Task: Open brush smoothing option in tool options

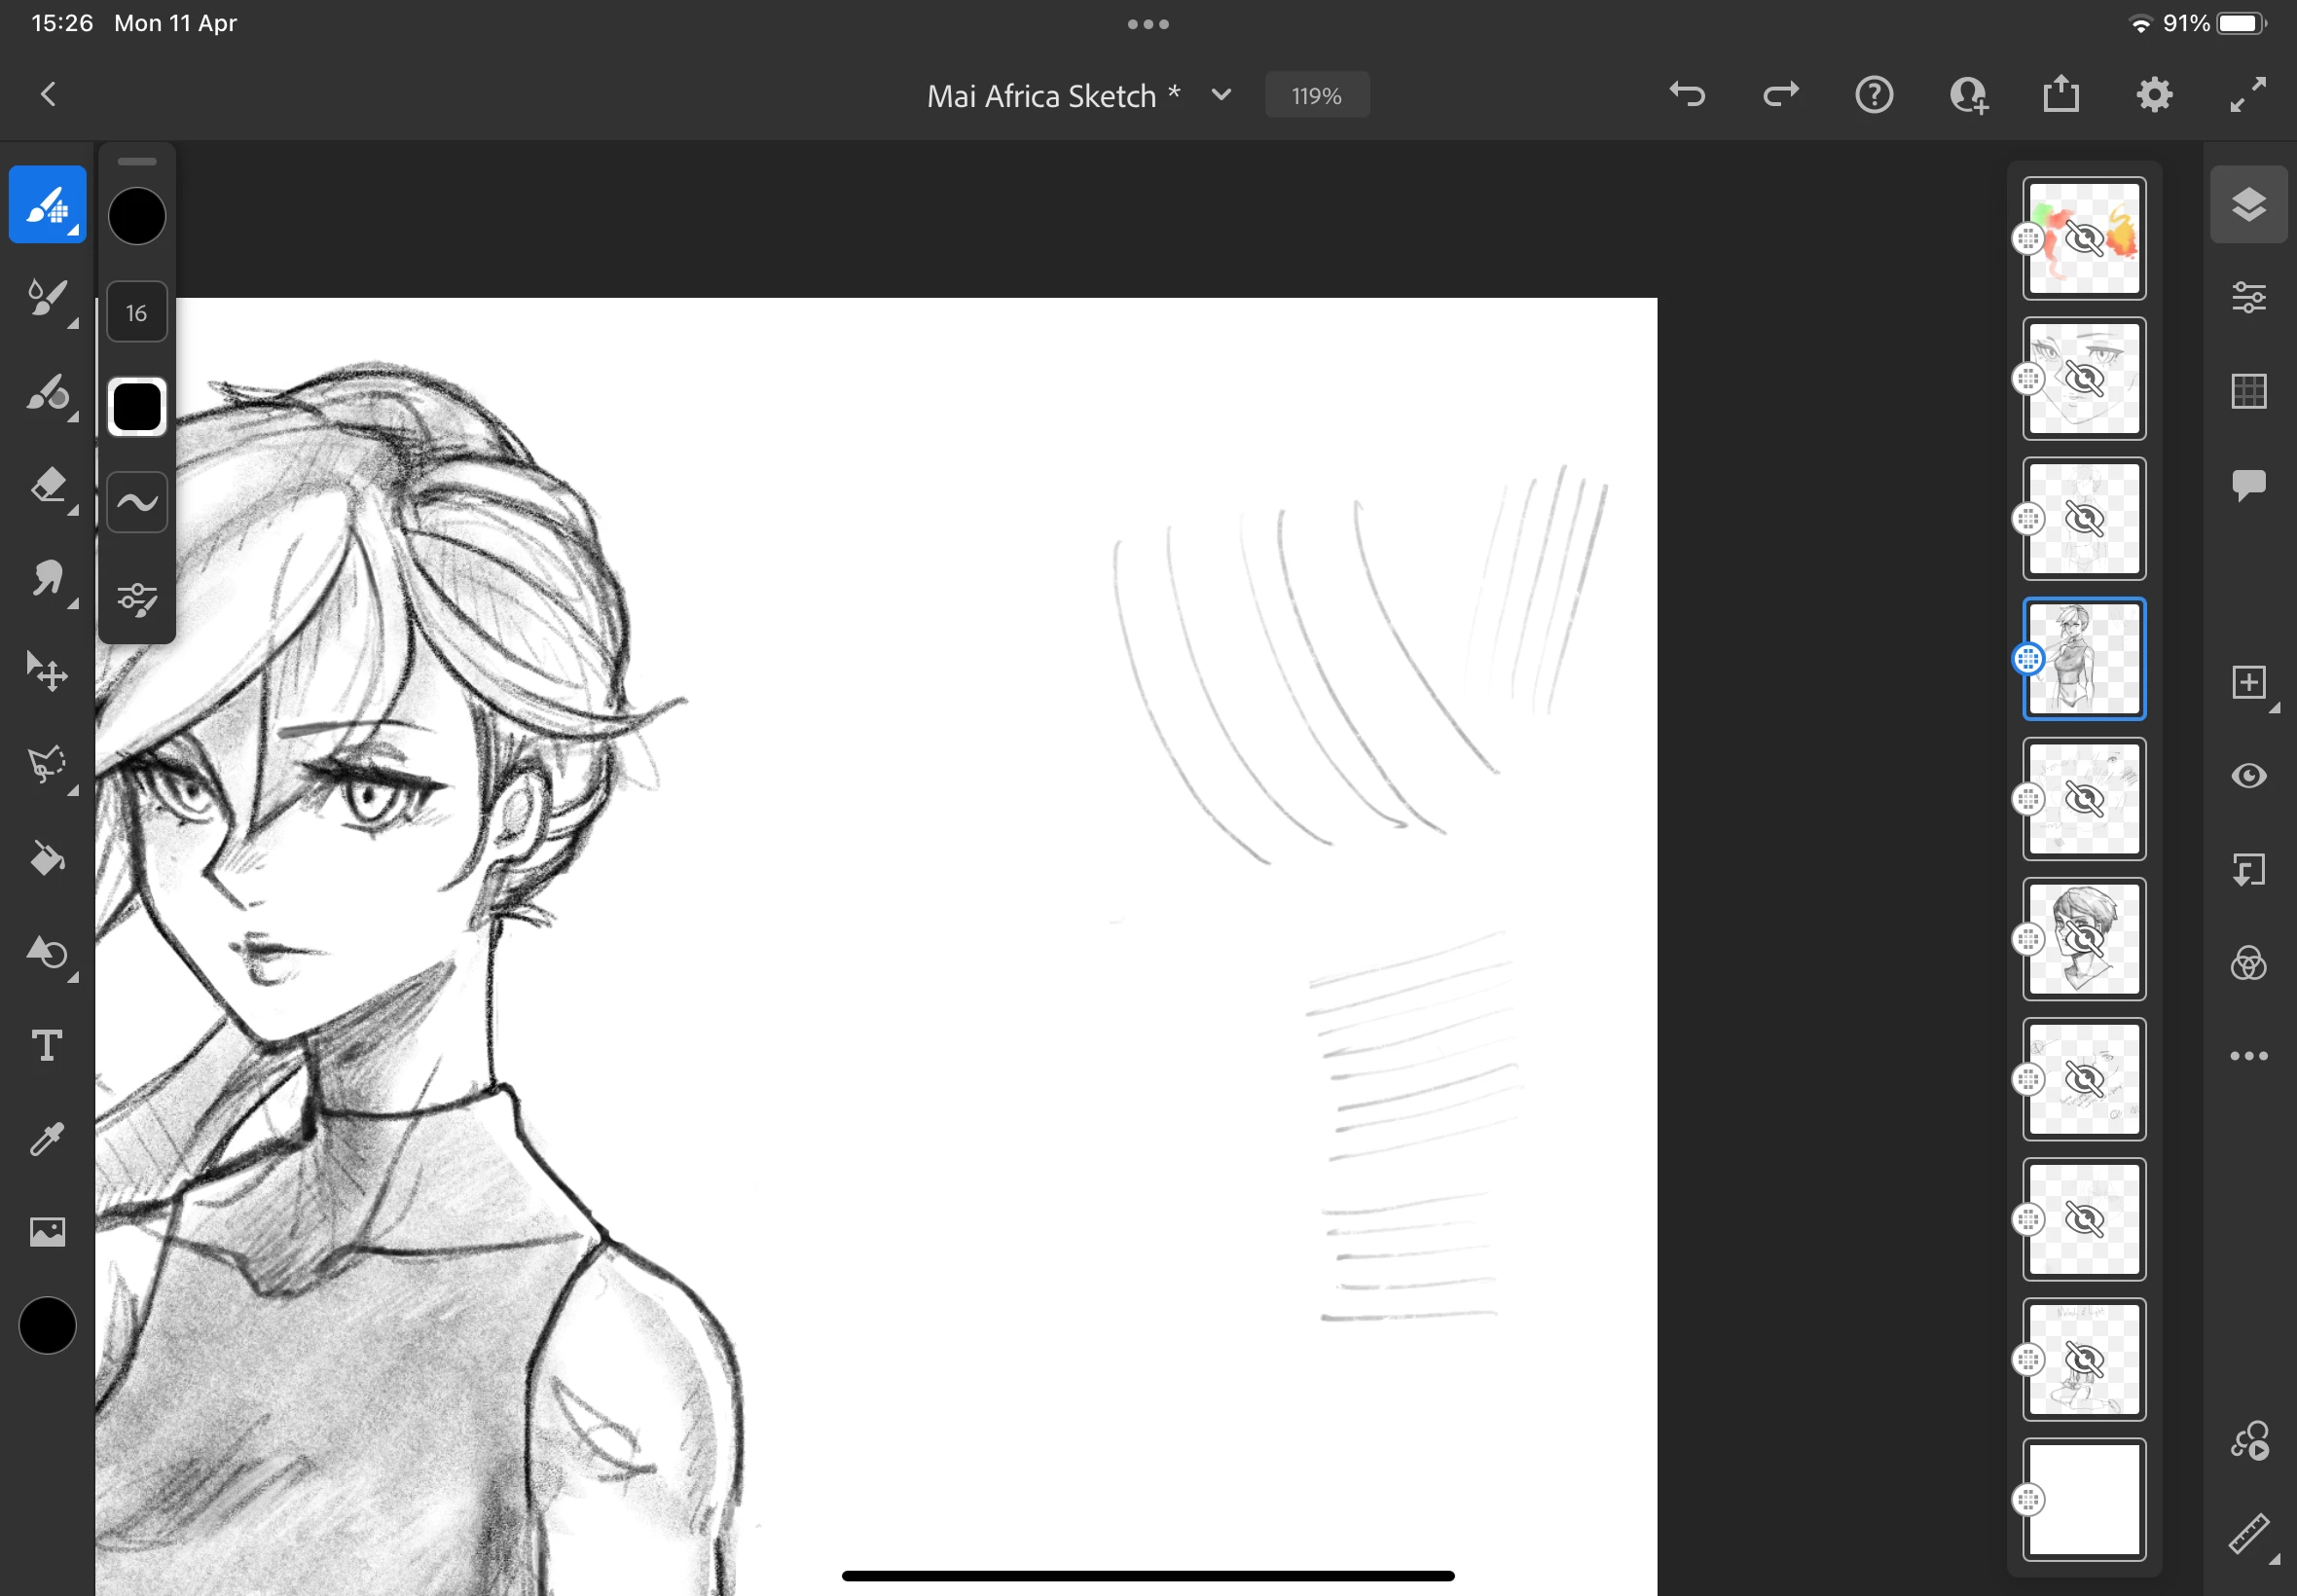Action: 137,502
